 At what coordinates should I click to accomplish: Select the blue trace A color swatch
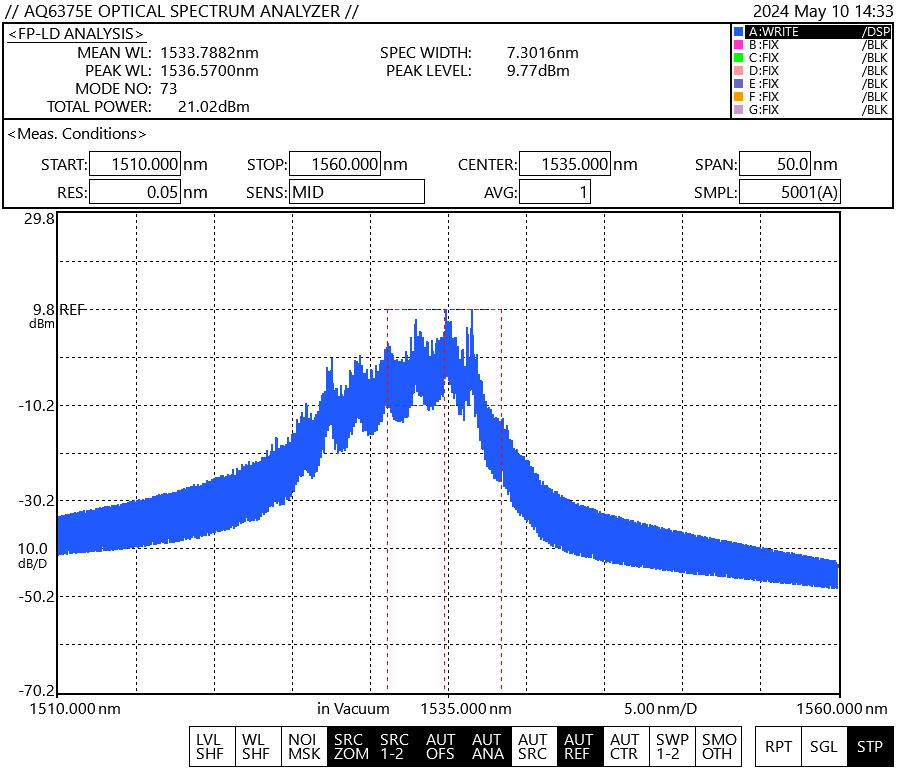tap(738, 32)
